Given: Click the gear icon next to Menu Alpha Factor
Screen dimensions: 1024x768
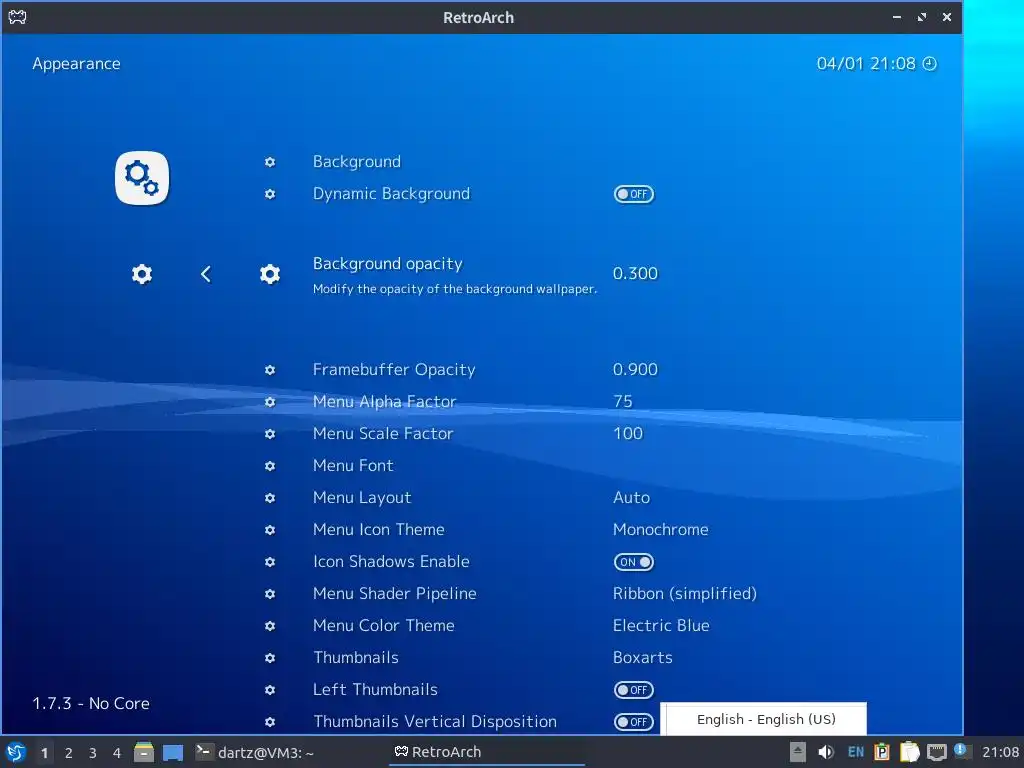Looking at the screenshot, I should [x=270, y=402].
